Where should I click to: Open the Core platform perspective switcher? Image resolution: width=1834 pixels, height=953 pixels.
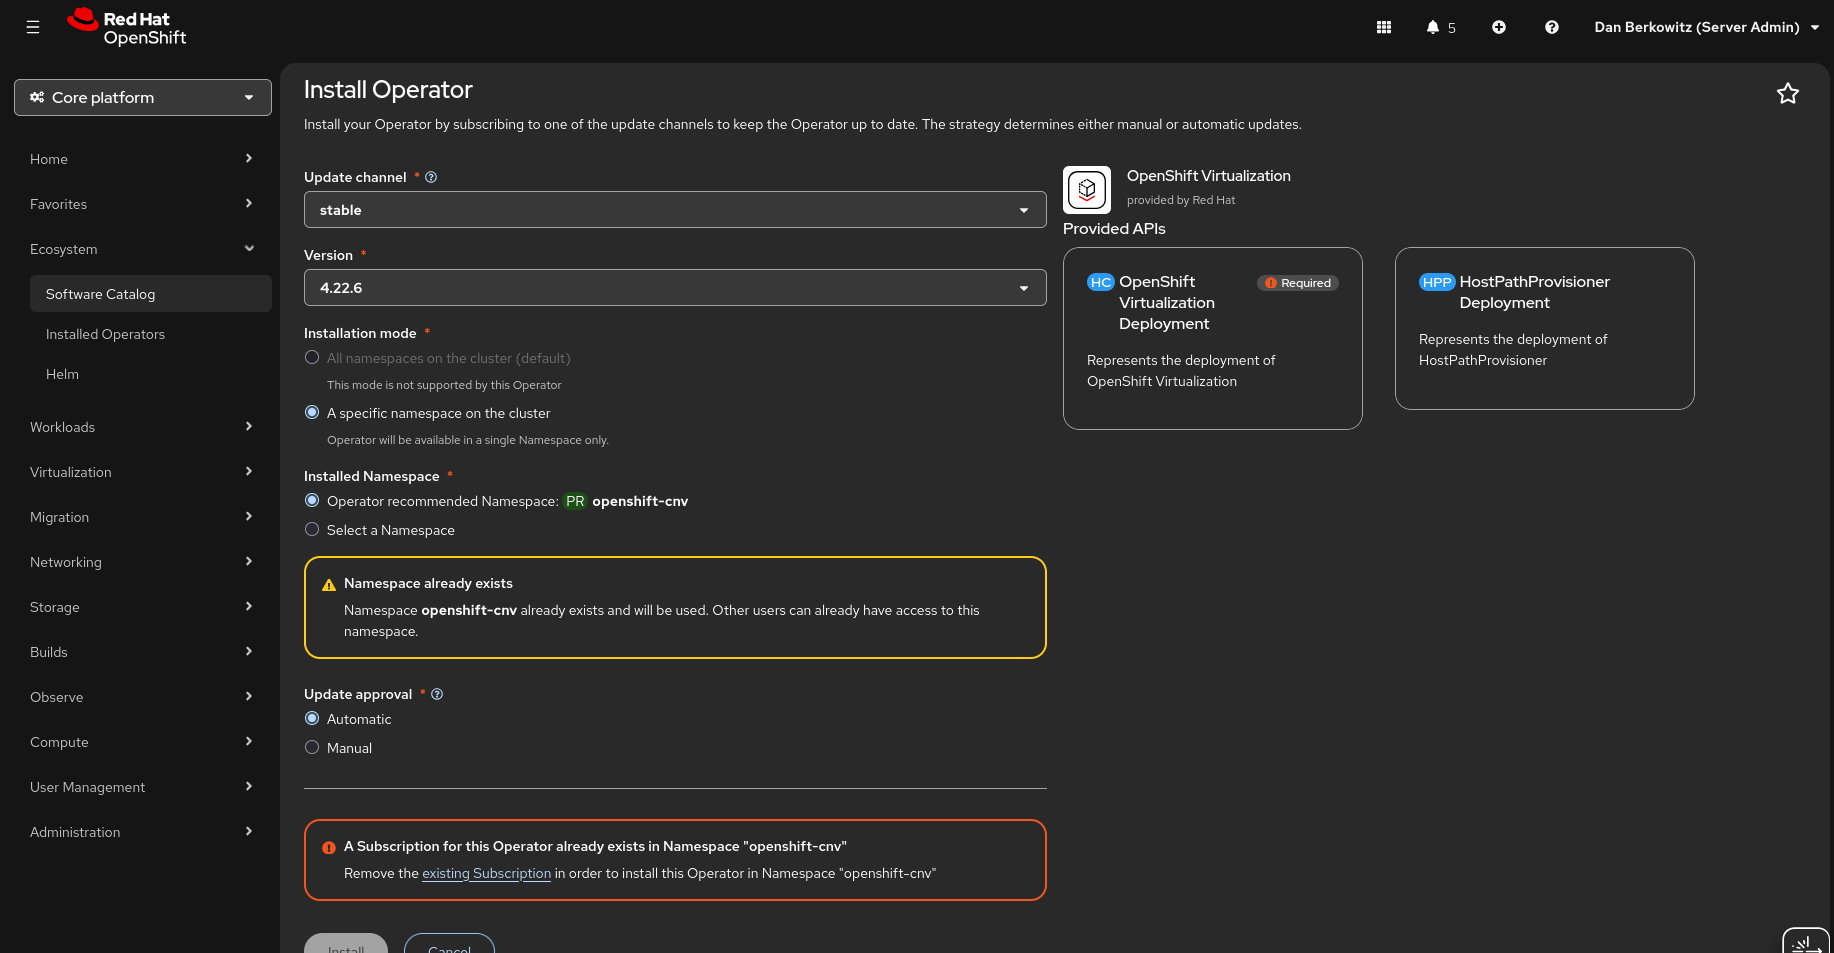(143, 97)
